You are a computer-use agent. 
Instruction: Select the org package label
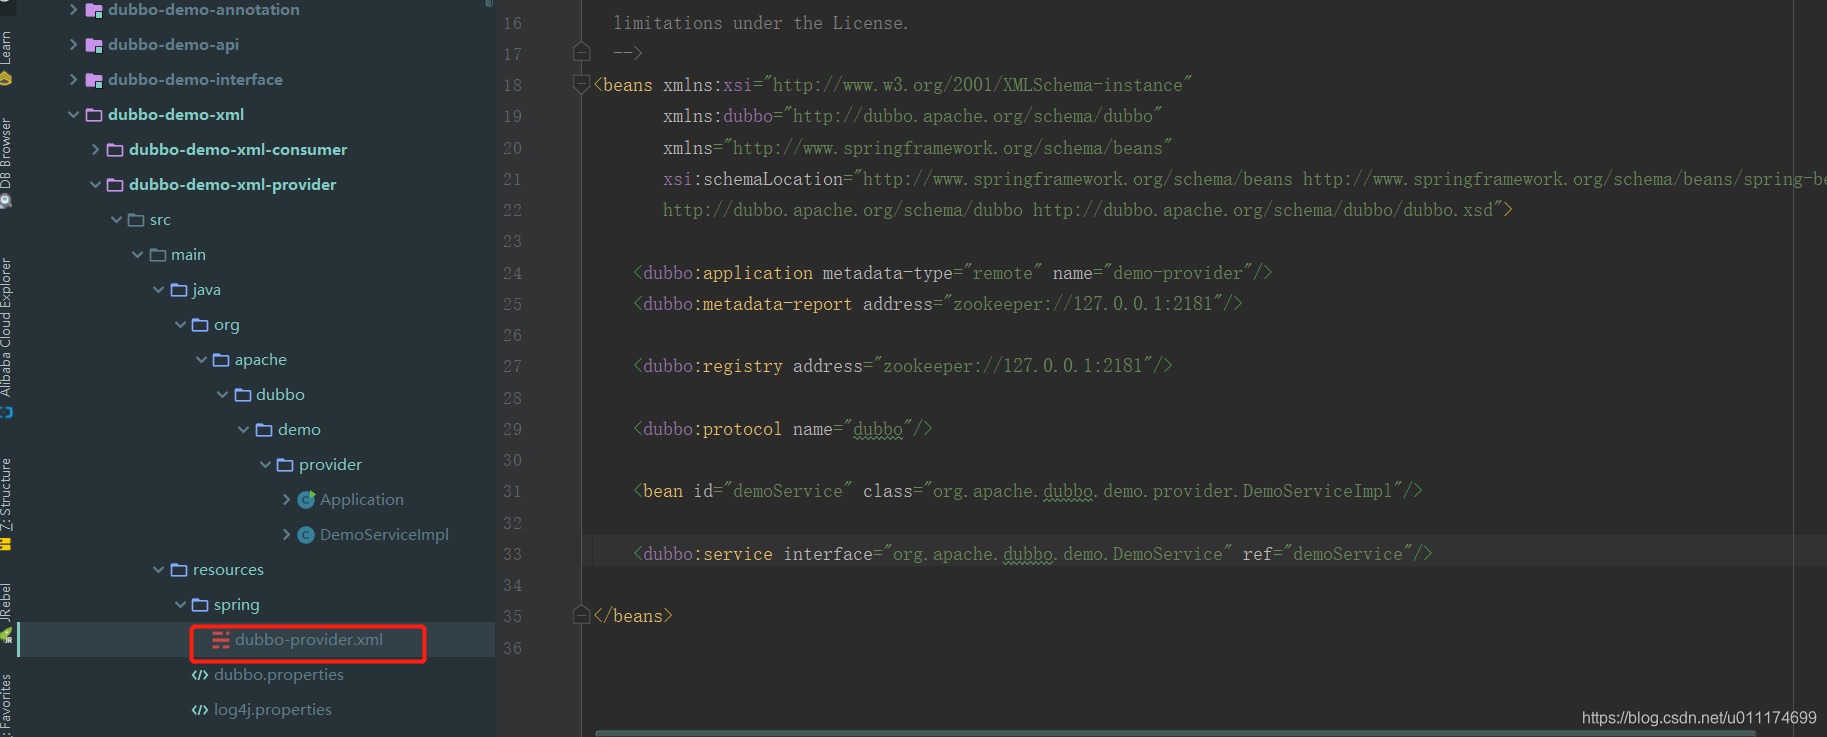tap(227, 326)
